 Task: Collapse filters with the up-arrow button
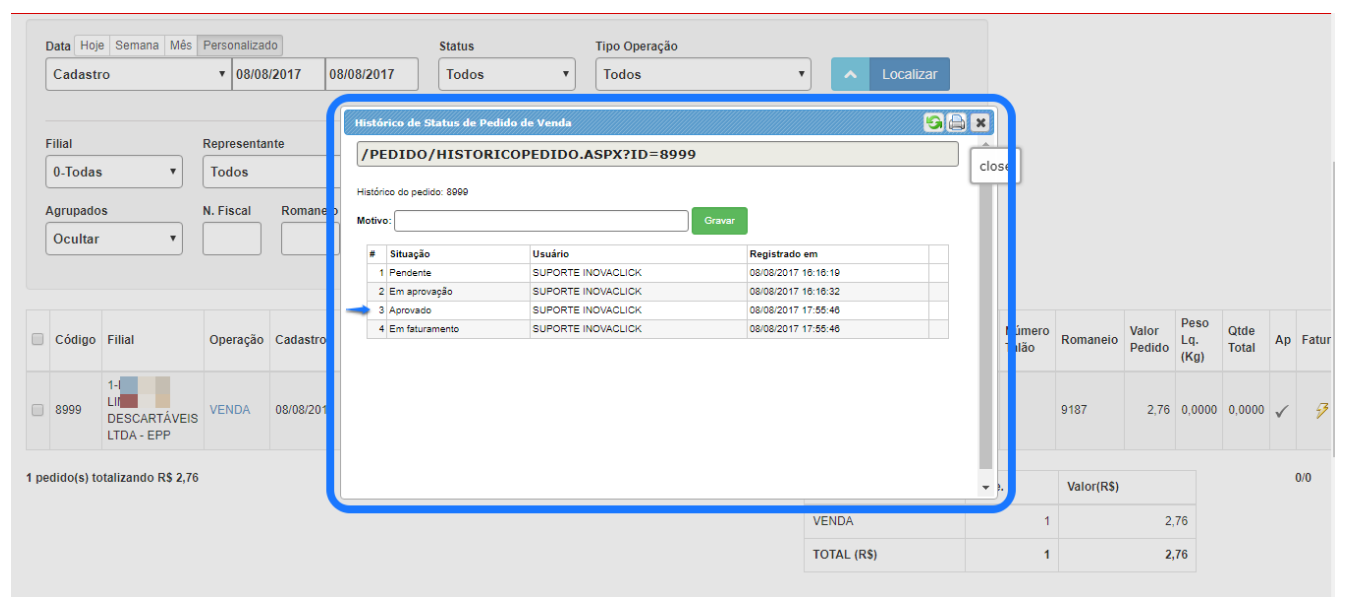850,74
